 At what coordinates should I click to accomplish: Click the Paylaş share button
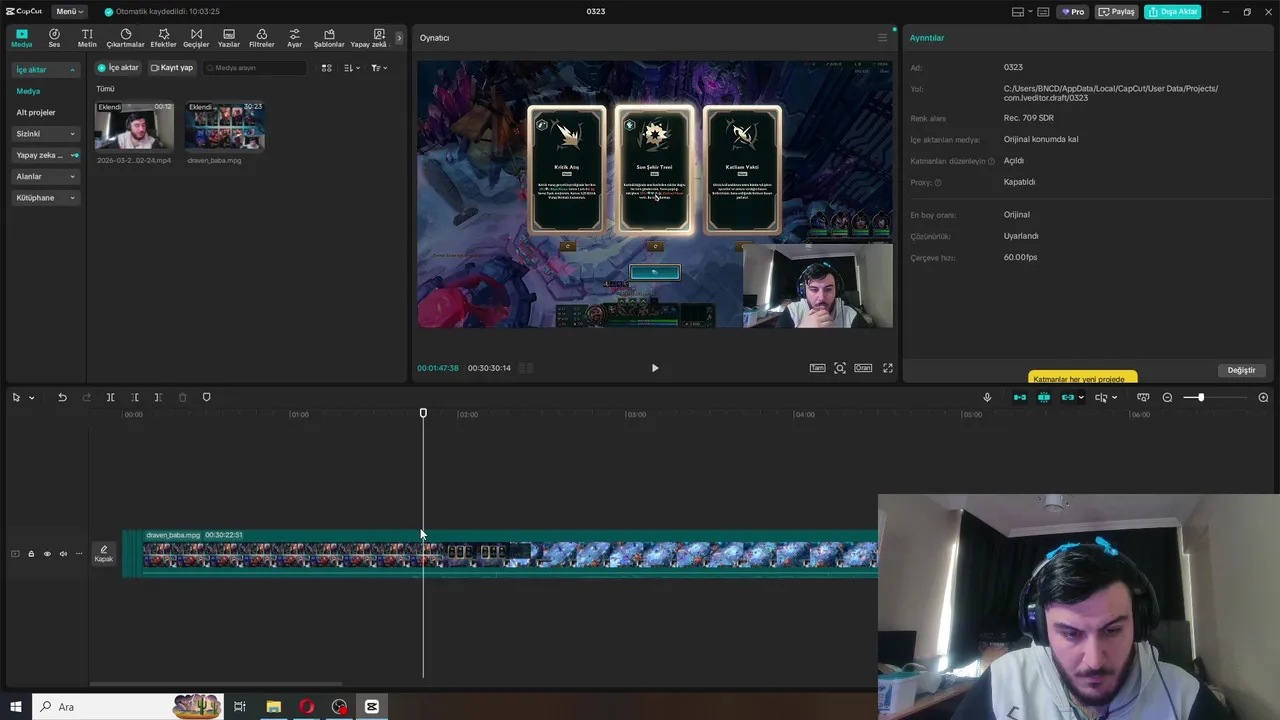(x=1118, y=11)
